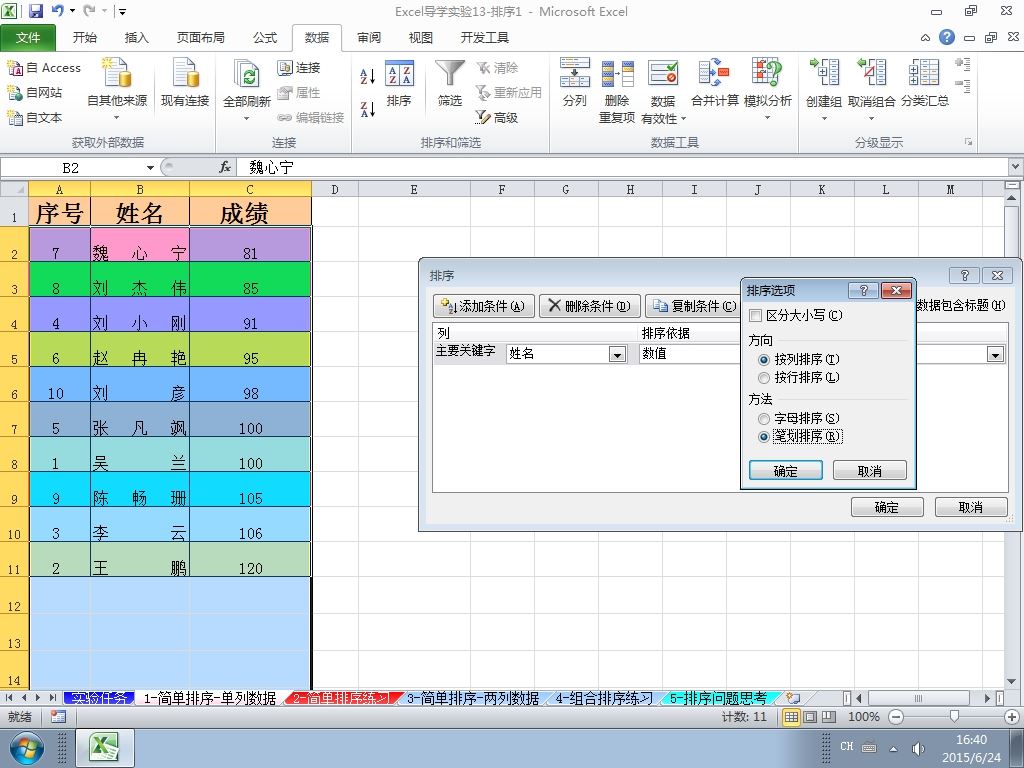
Task: Click the Connections (连接) icon
Action: [x=298, y=68]
